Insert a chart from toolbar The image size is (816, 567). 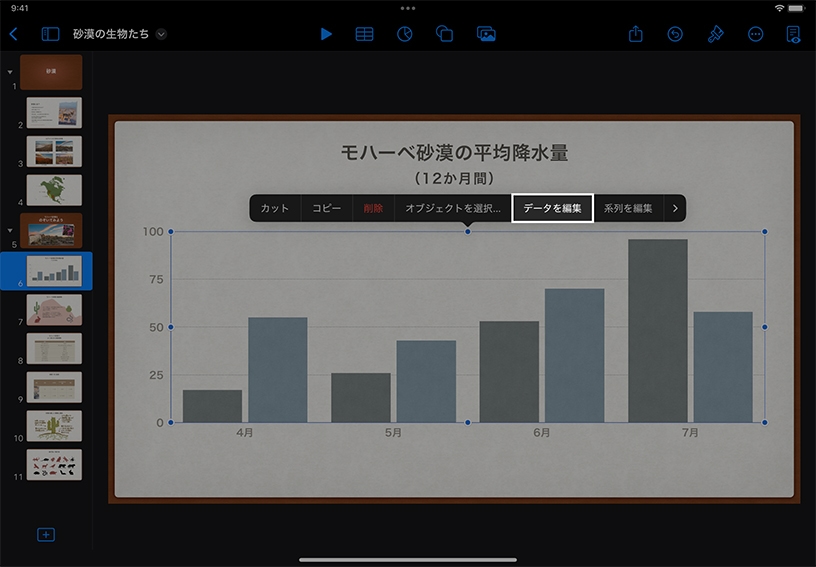click(405, 34)
